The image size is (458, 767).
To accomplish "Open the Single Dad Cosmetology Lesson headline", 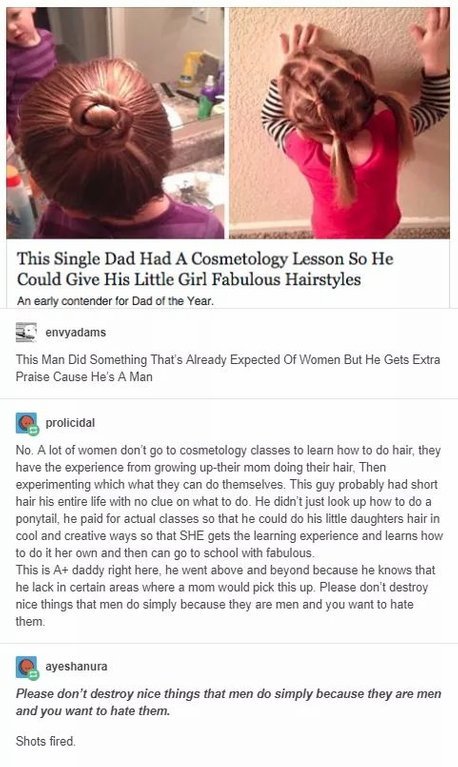I will tap(205, 269).
